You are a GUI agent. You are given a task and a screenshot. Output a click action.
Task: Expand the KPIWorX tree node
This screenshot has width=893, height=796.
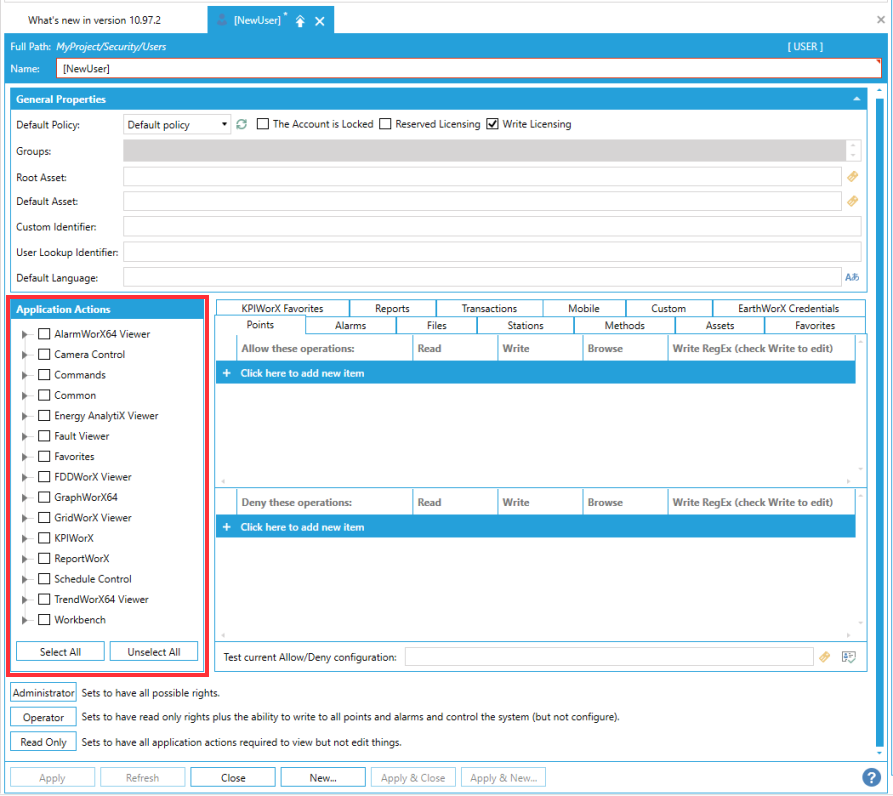pos(24,538)
